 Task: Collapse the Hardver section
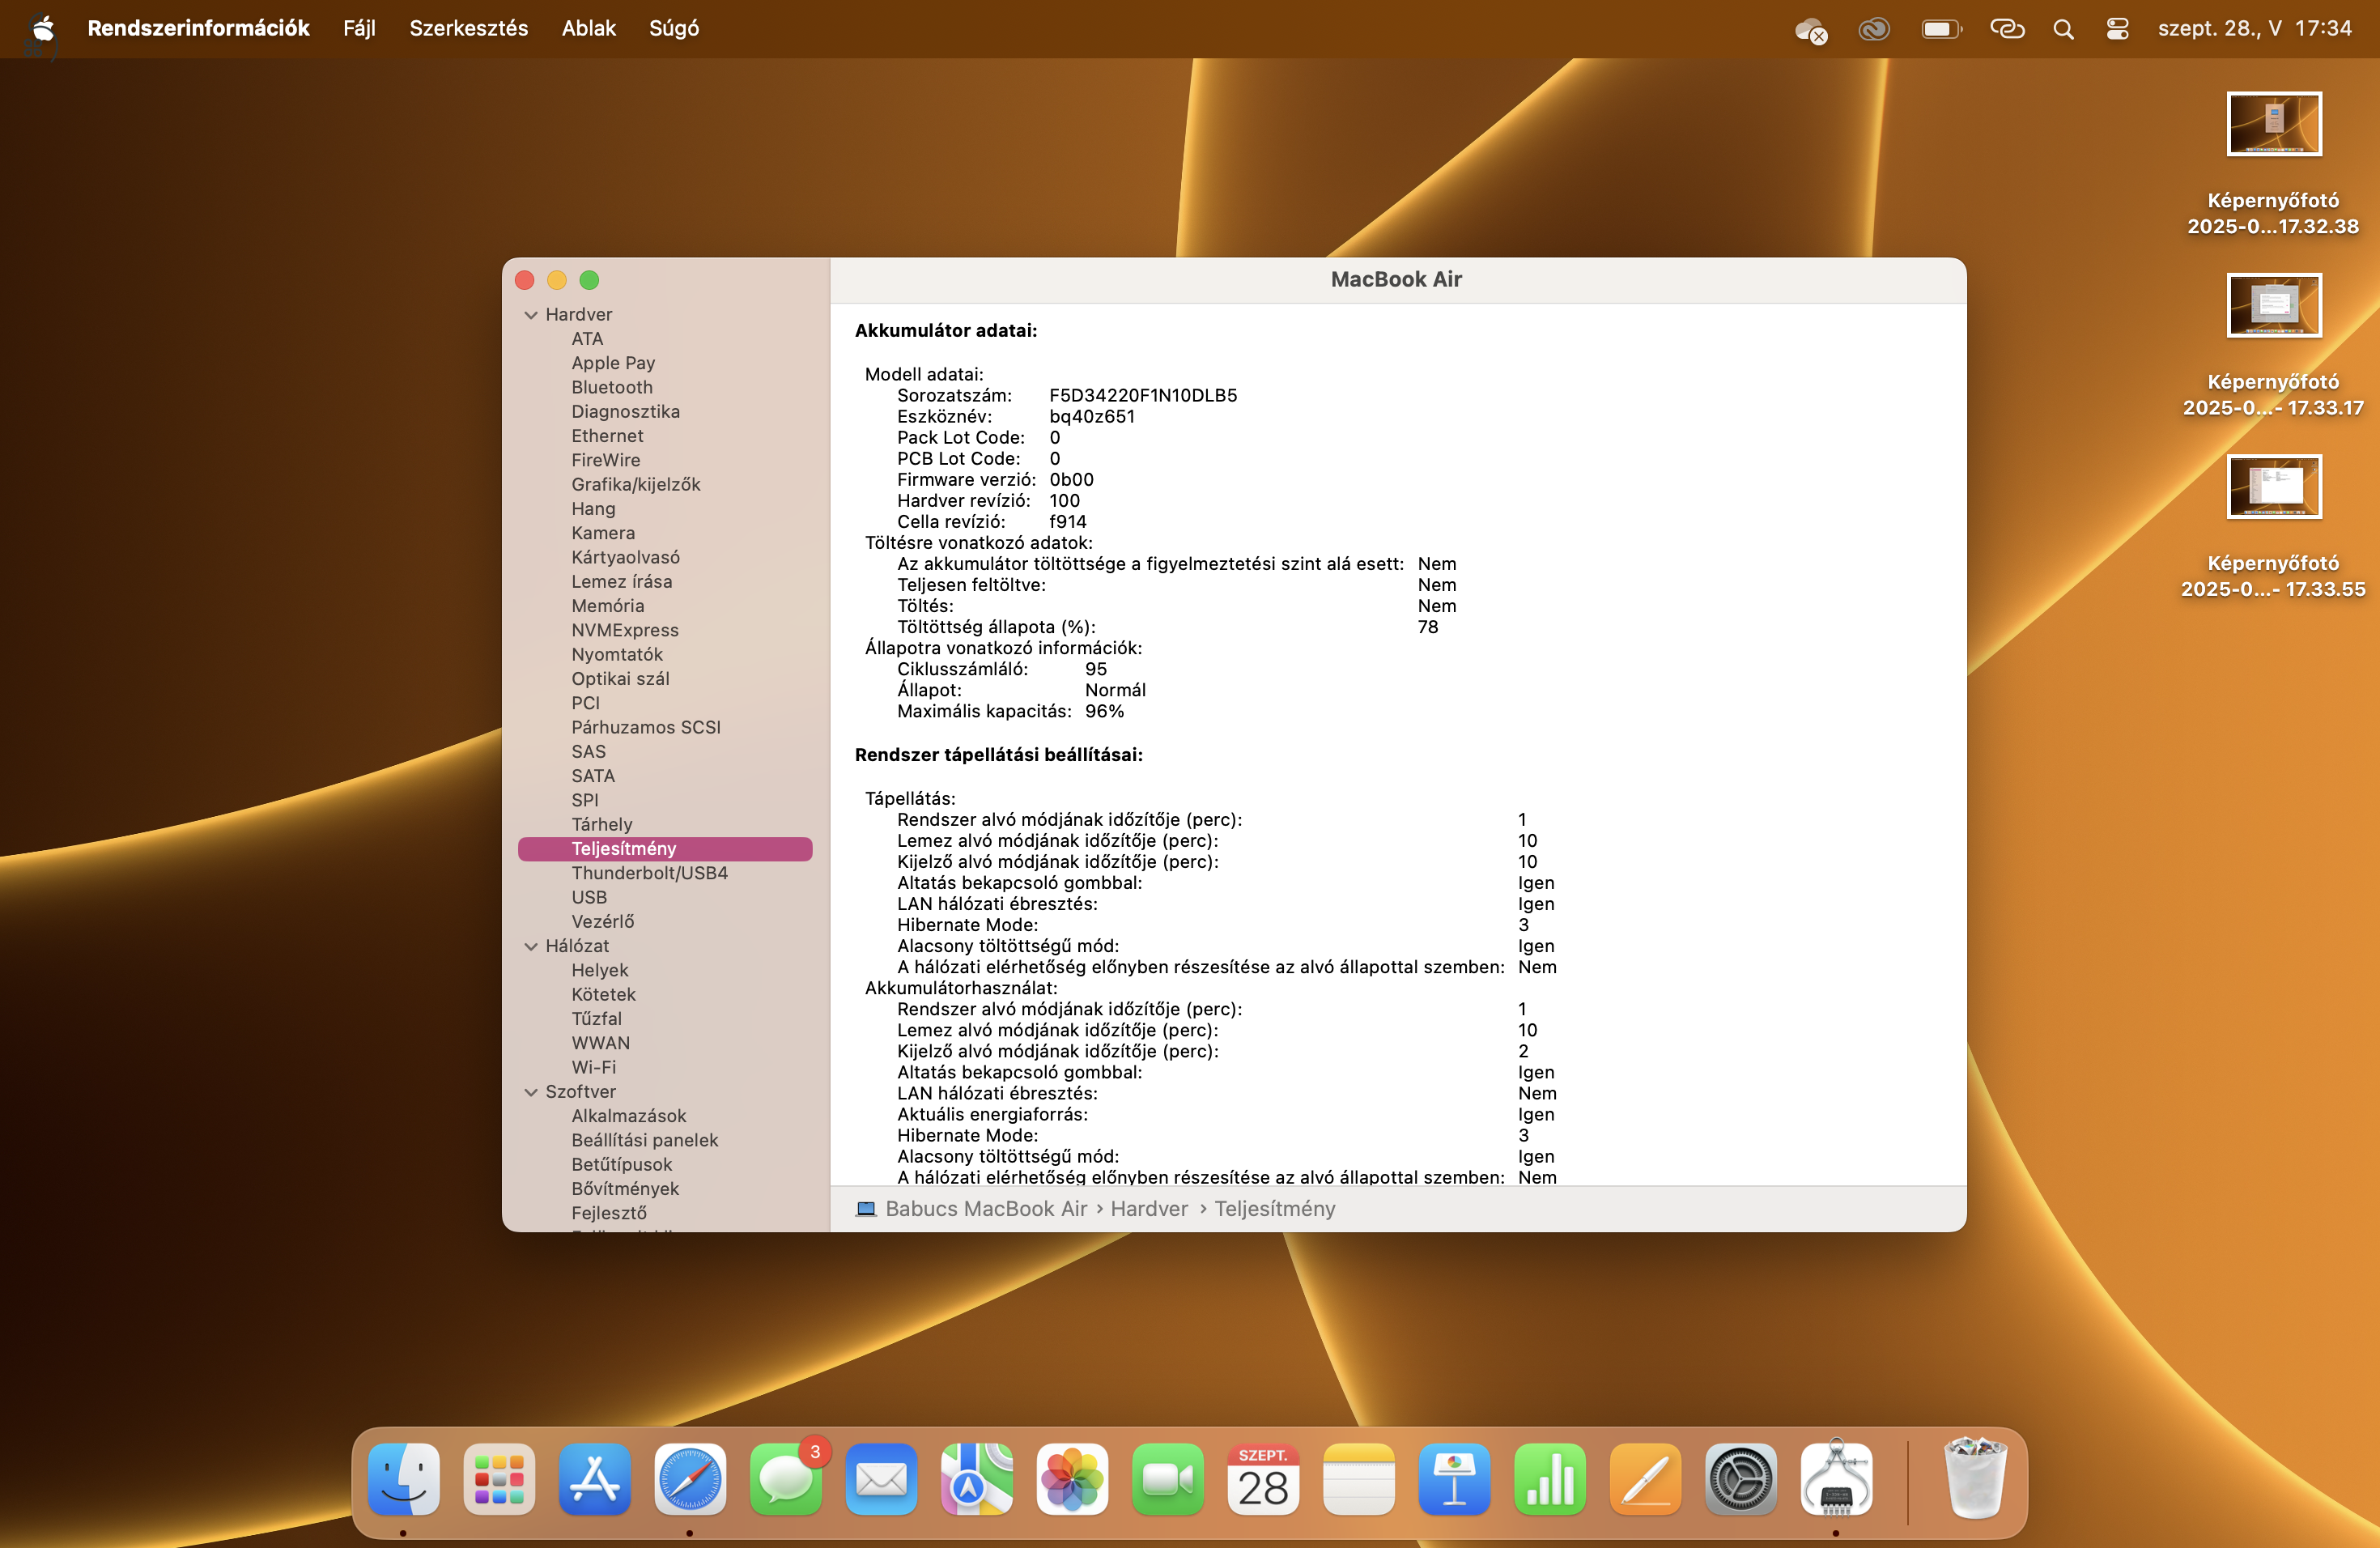point(531,315)
